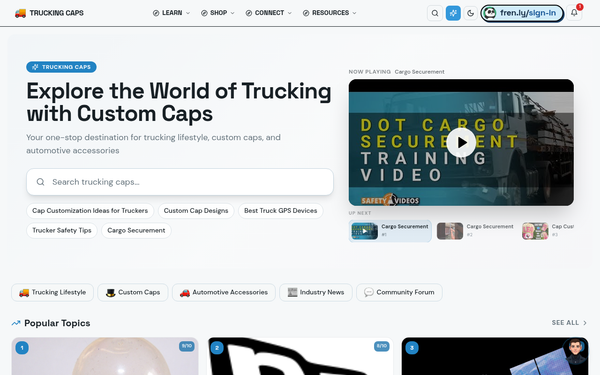
Task: Click the Trucking Caps blue badge
Action: [61, 67]
